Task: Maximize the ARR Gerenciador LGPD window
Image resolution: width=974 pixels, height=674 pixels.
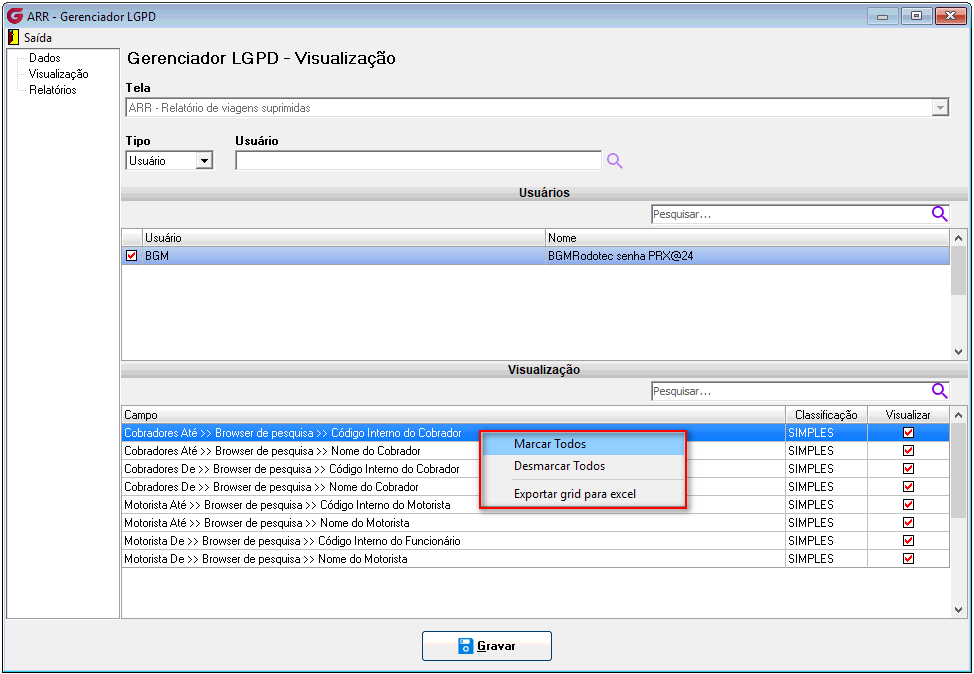Action: click(x=916, y=17)
